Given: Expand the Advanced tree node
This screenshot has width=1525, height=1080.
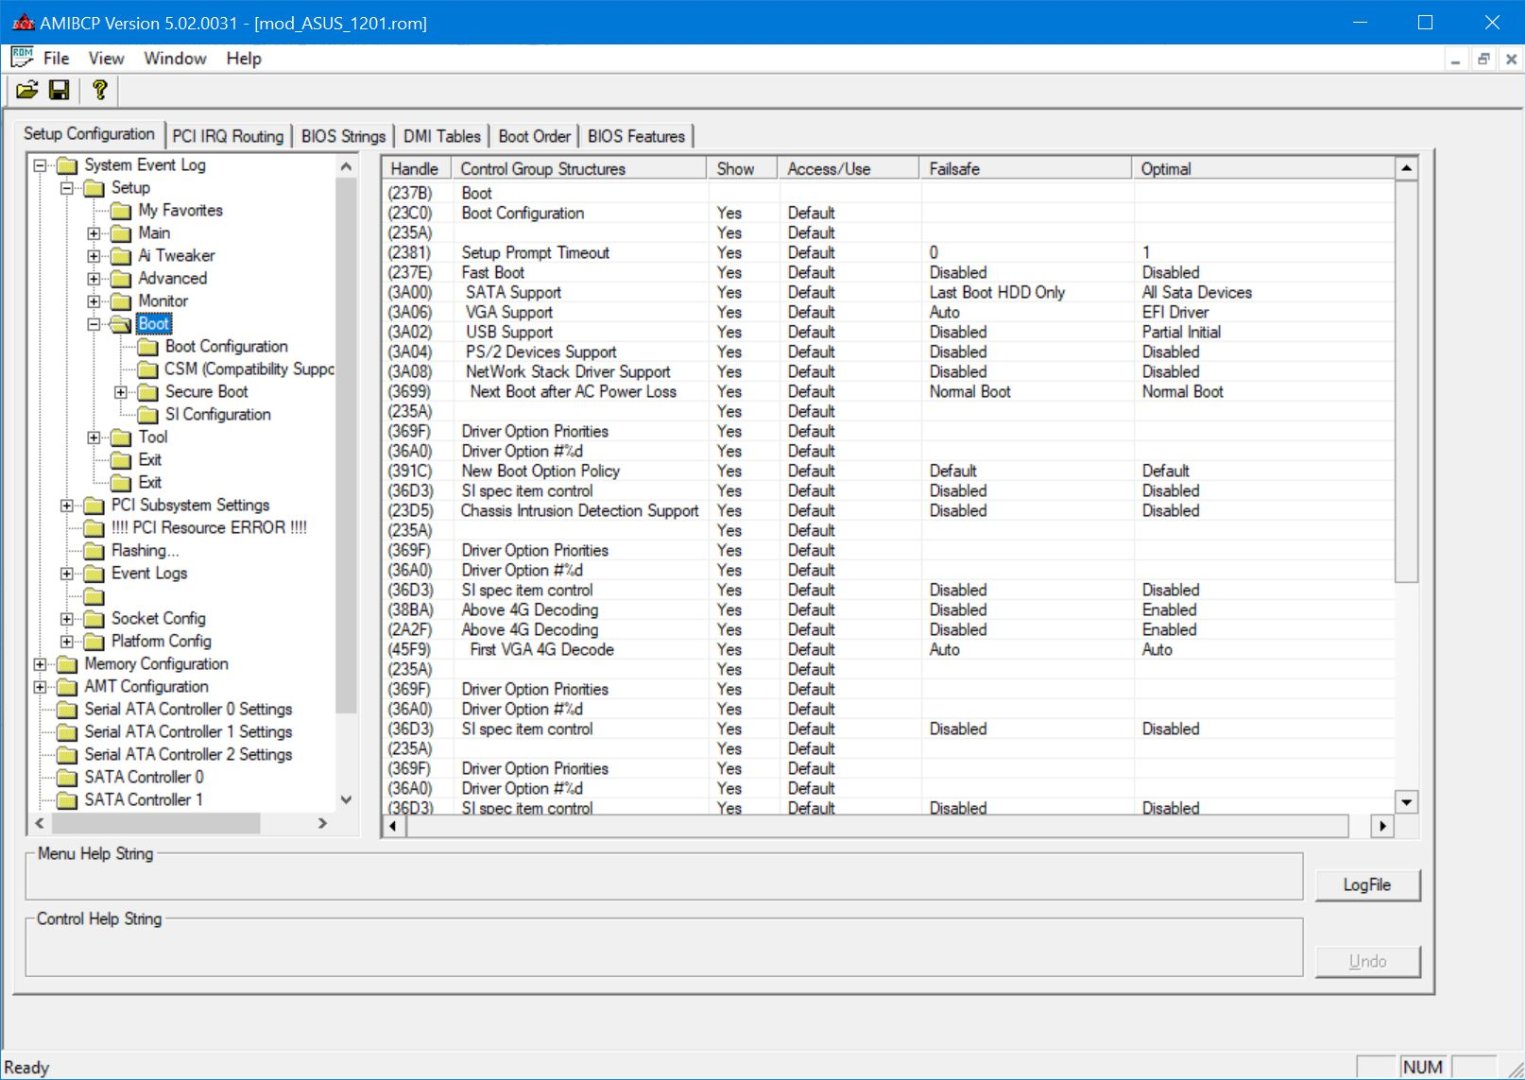Looking at the screenshot, I should click(x=94, y=279).
